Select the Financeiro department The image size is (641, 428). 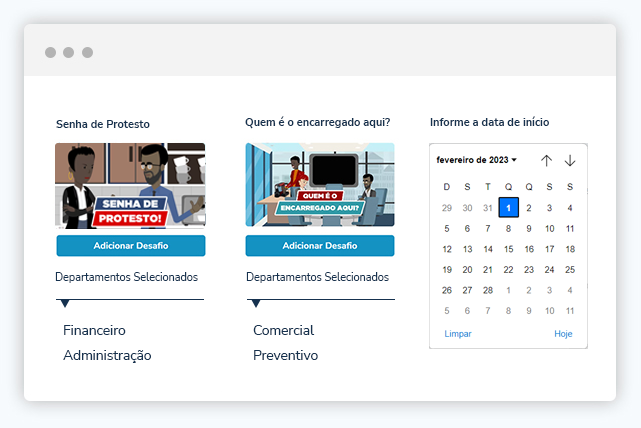click(94, 330)
